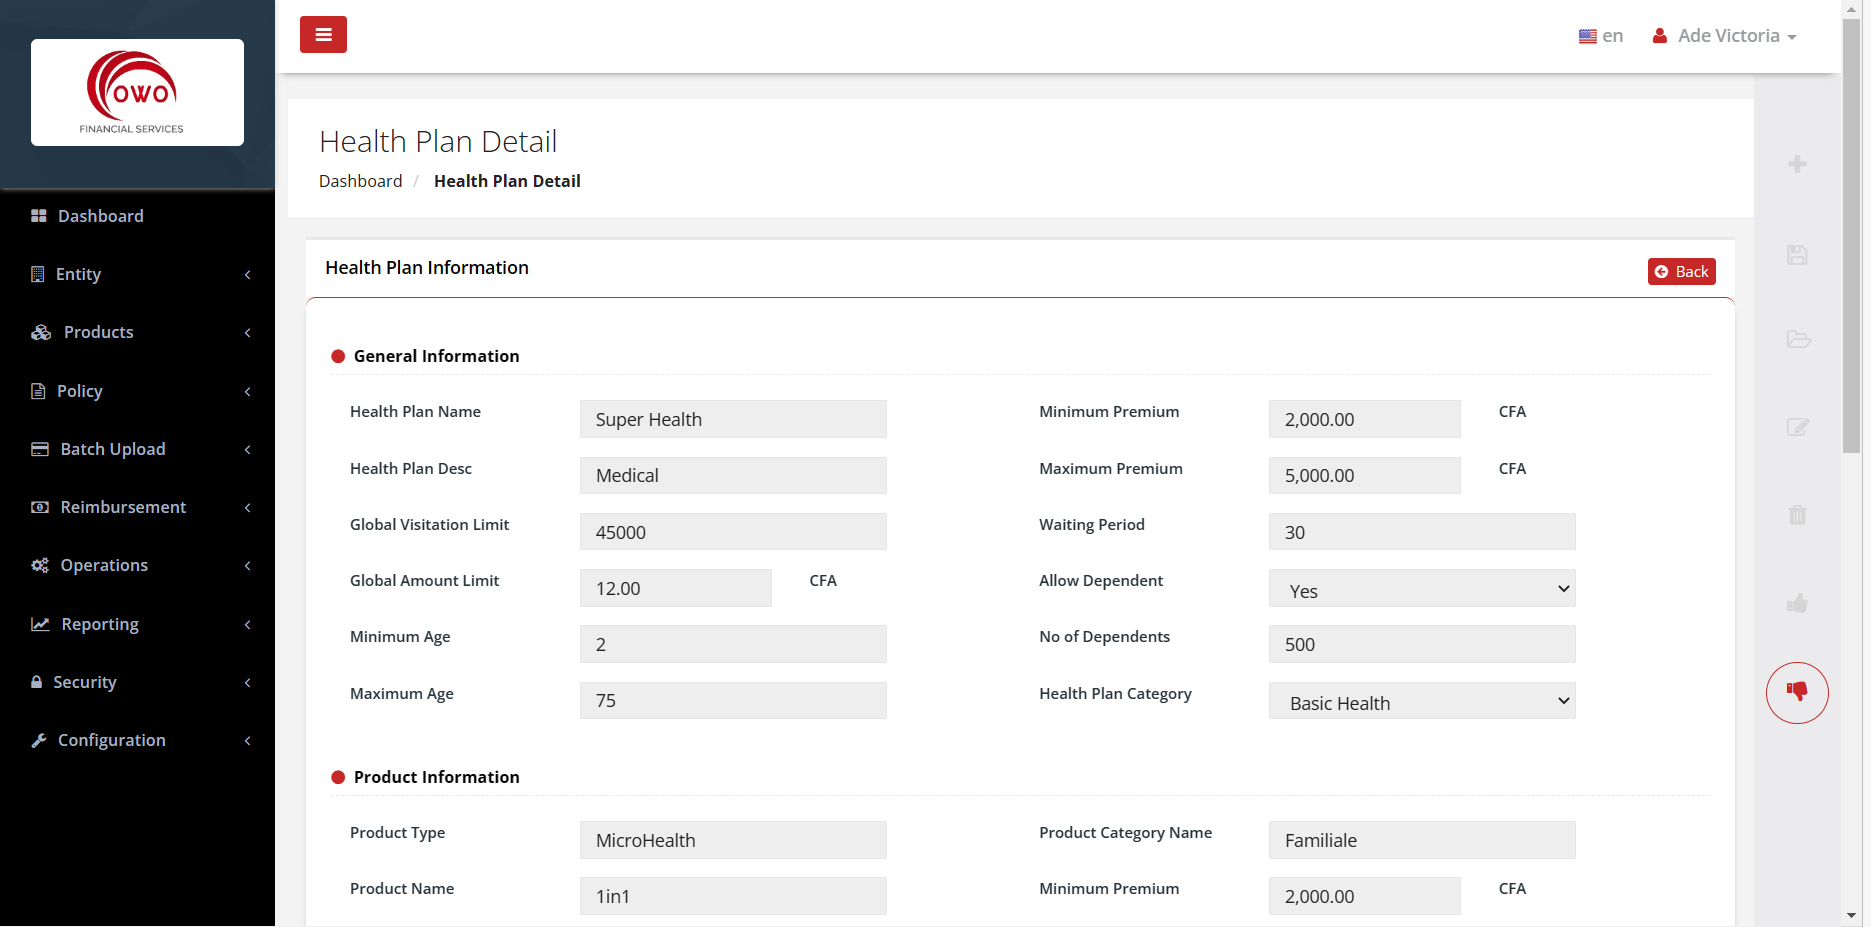Click the Minimum Age field
The width and height of the screenshot is (1871, 927).
(733, 644)
